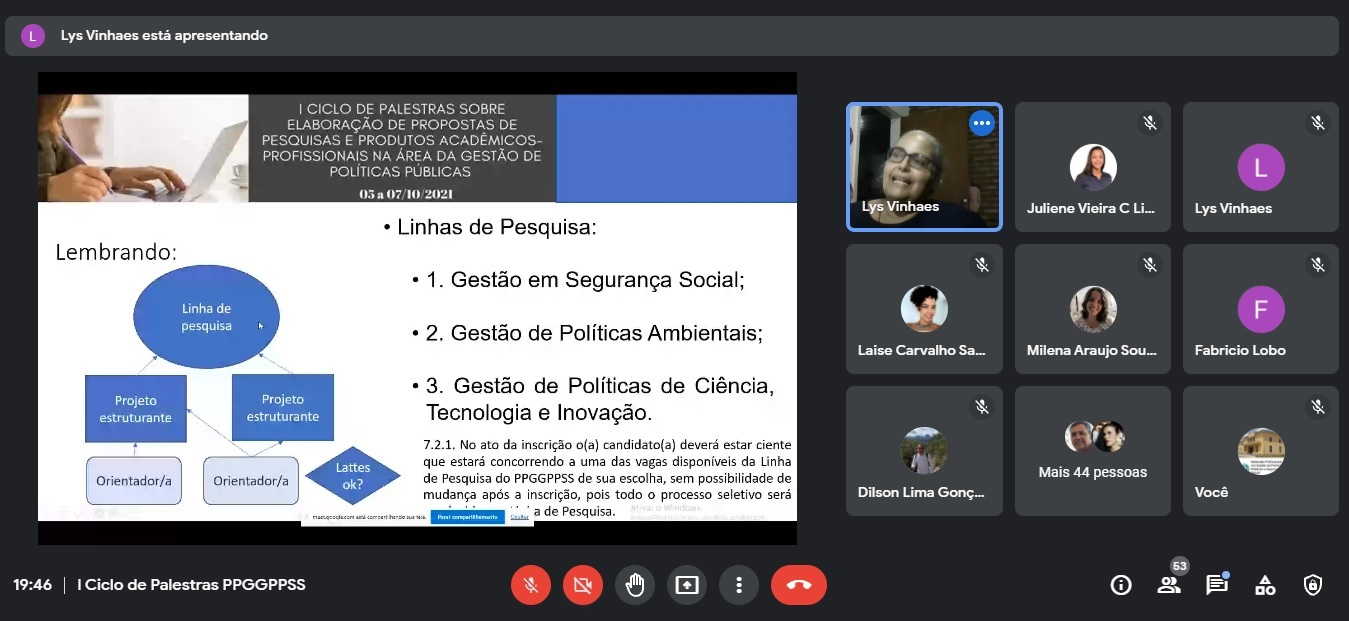The width and height of the screenshot is (1349, 621).
Task: Click the 'Ocultar' link in sharing bar
Action: (520, 517)
